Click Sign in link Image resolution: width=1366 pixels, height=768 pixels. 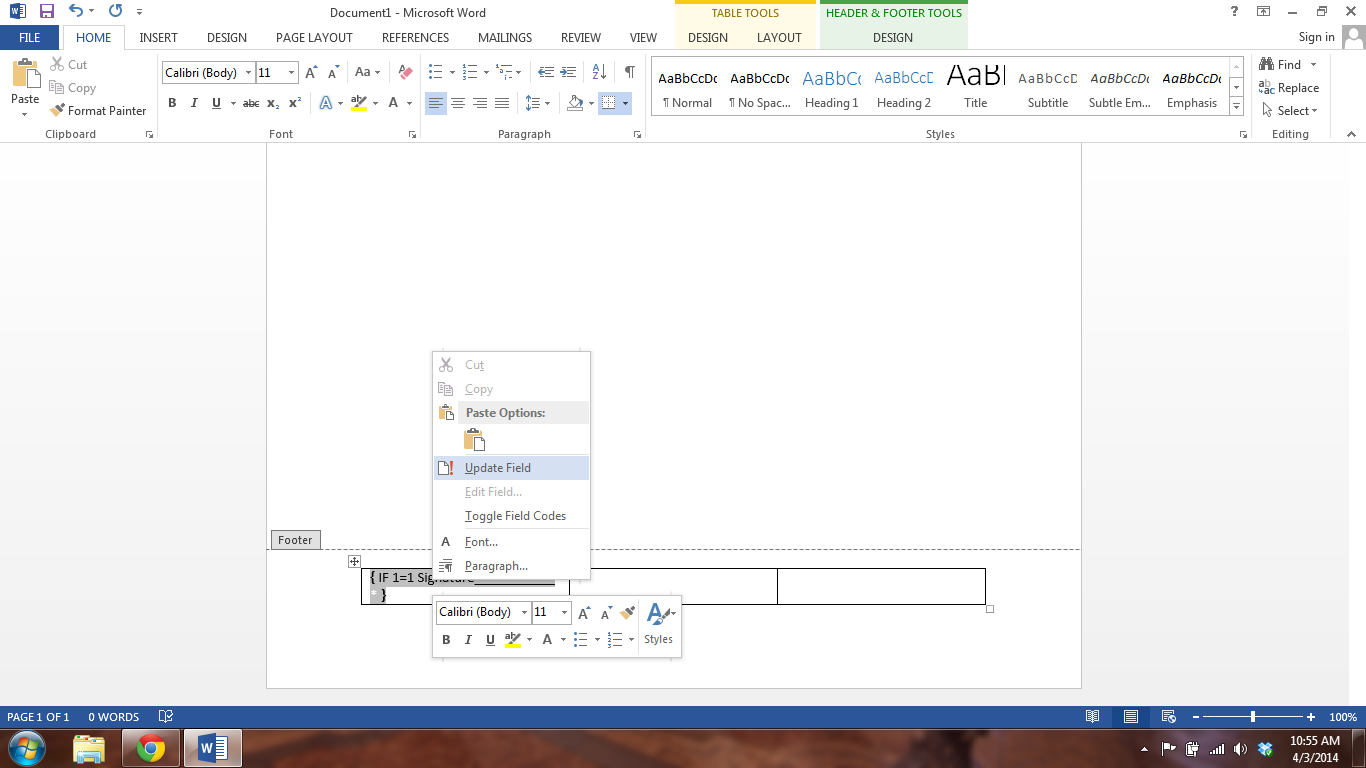pyautogui.click(x=1316, y=37)
